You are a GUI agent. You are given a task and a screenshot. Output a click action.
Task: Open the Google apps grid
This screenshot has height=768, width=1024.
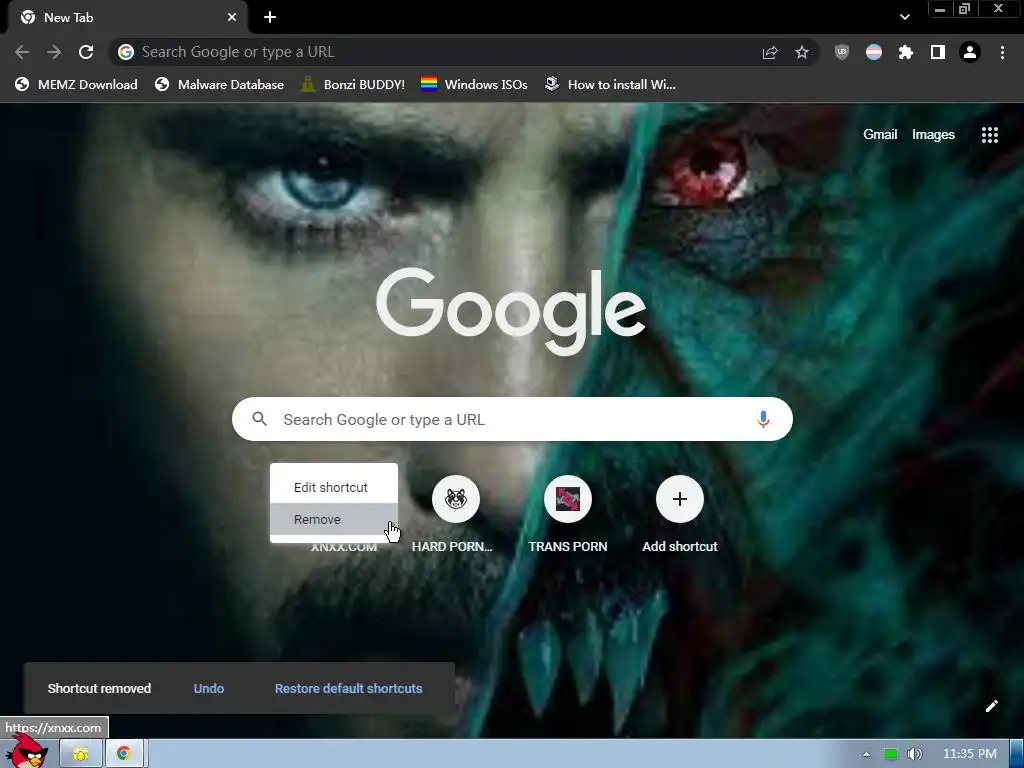[990, 135]
